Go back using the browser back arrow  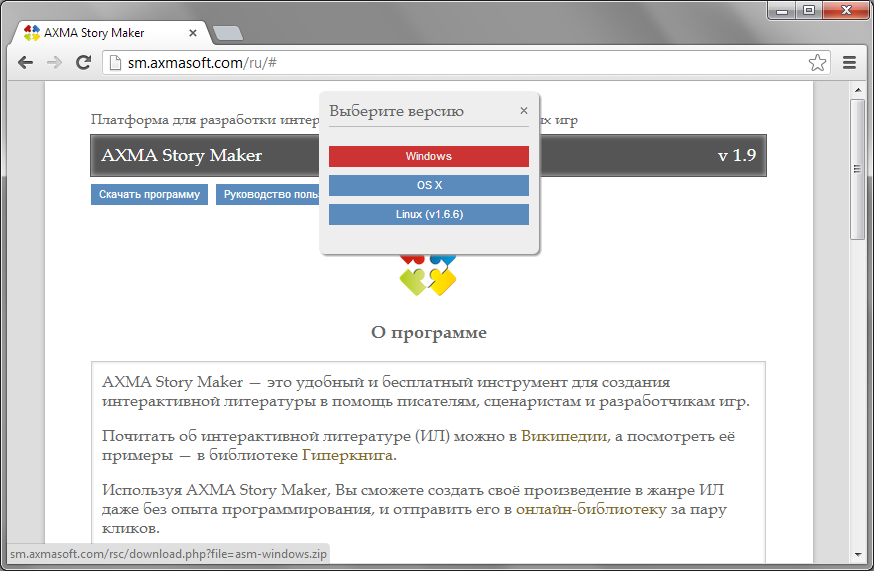pos(25,62)
